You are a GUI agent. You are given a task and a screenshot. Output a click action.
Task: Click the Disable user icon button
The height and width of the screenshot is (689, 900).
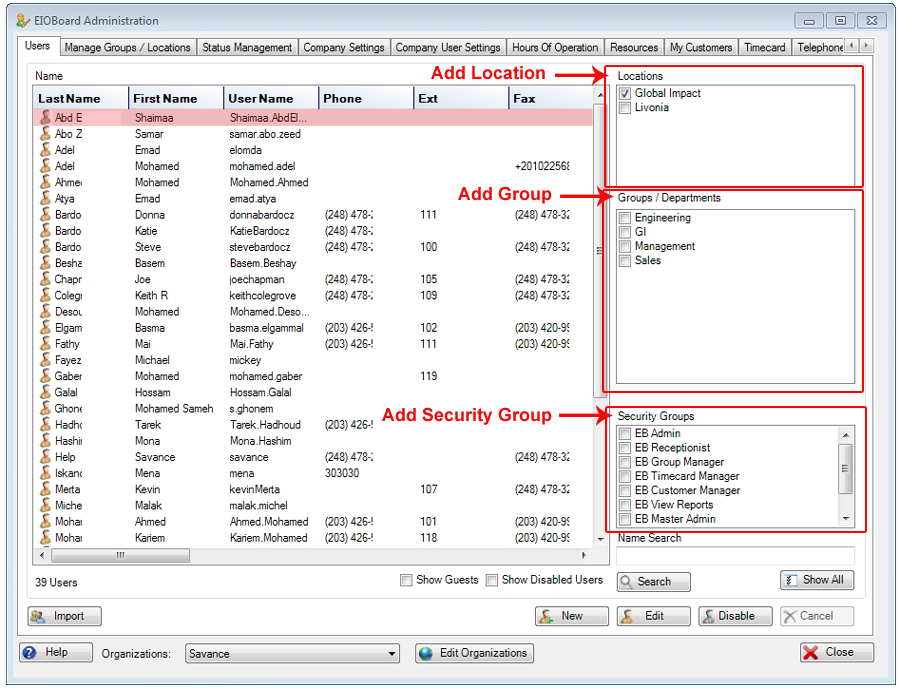click(x=710, y=616)
